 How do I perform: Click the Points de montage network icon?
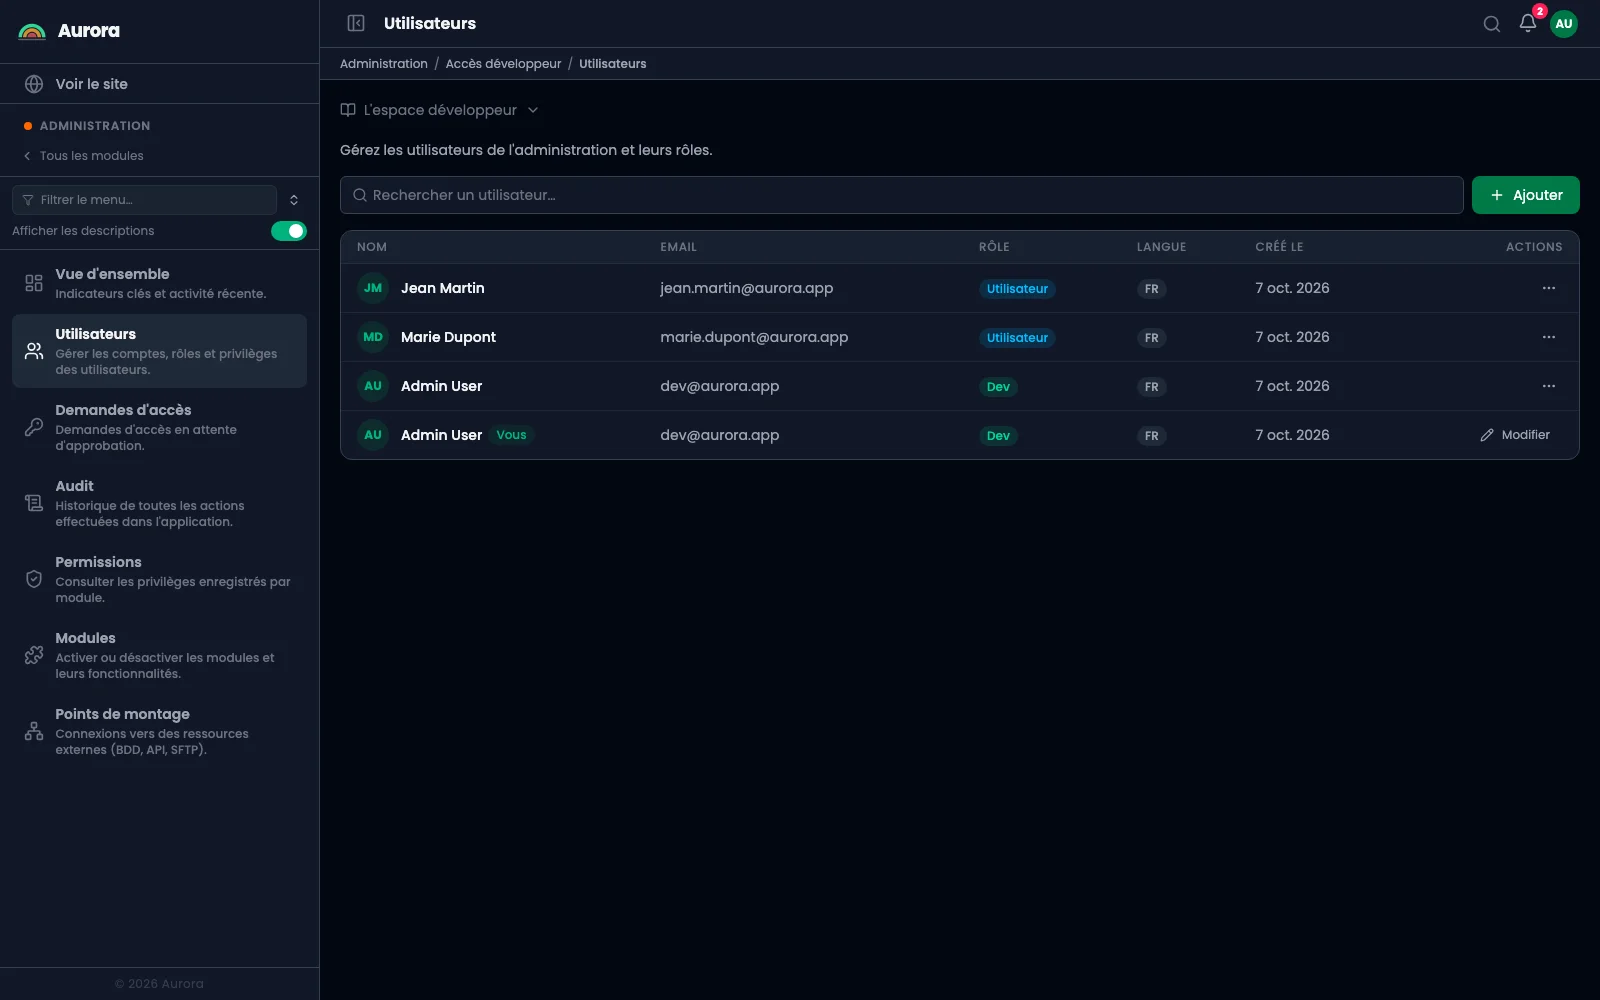point(34,731)
